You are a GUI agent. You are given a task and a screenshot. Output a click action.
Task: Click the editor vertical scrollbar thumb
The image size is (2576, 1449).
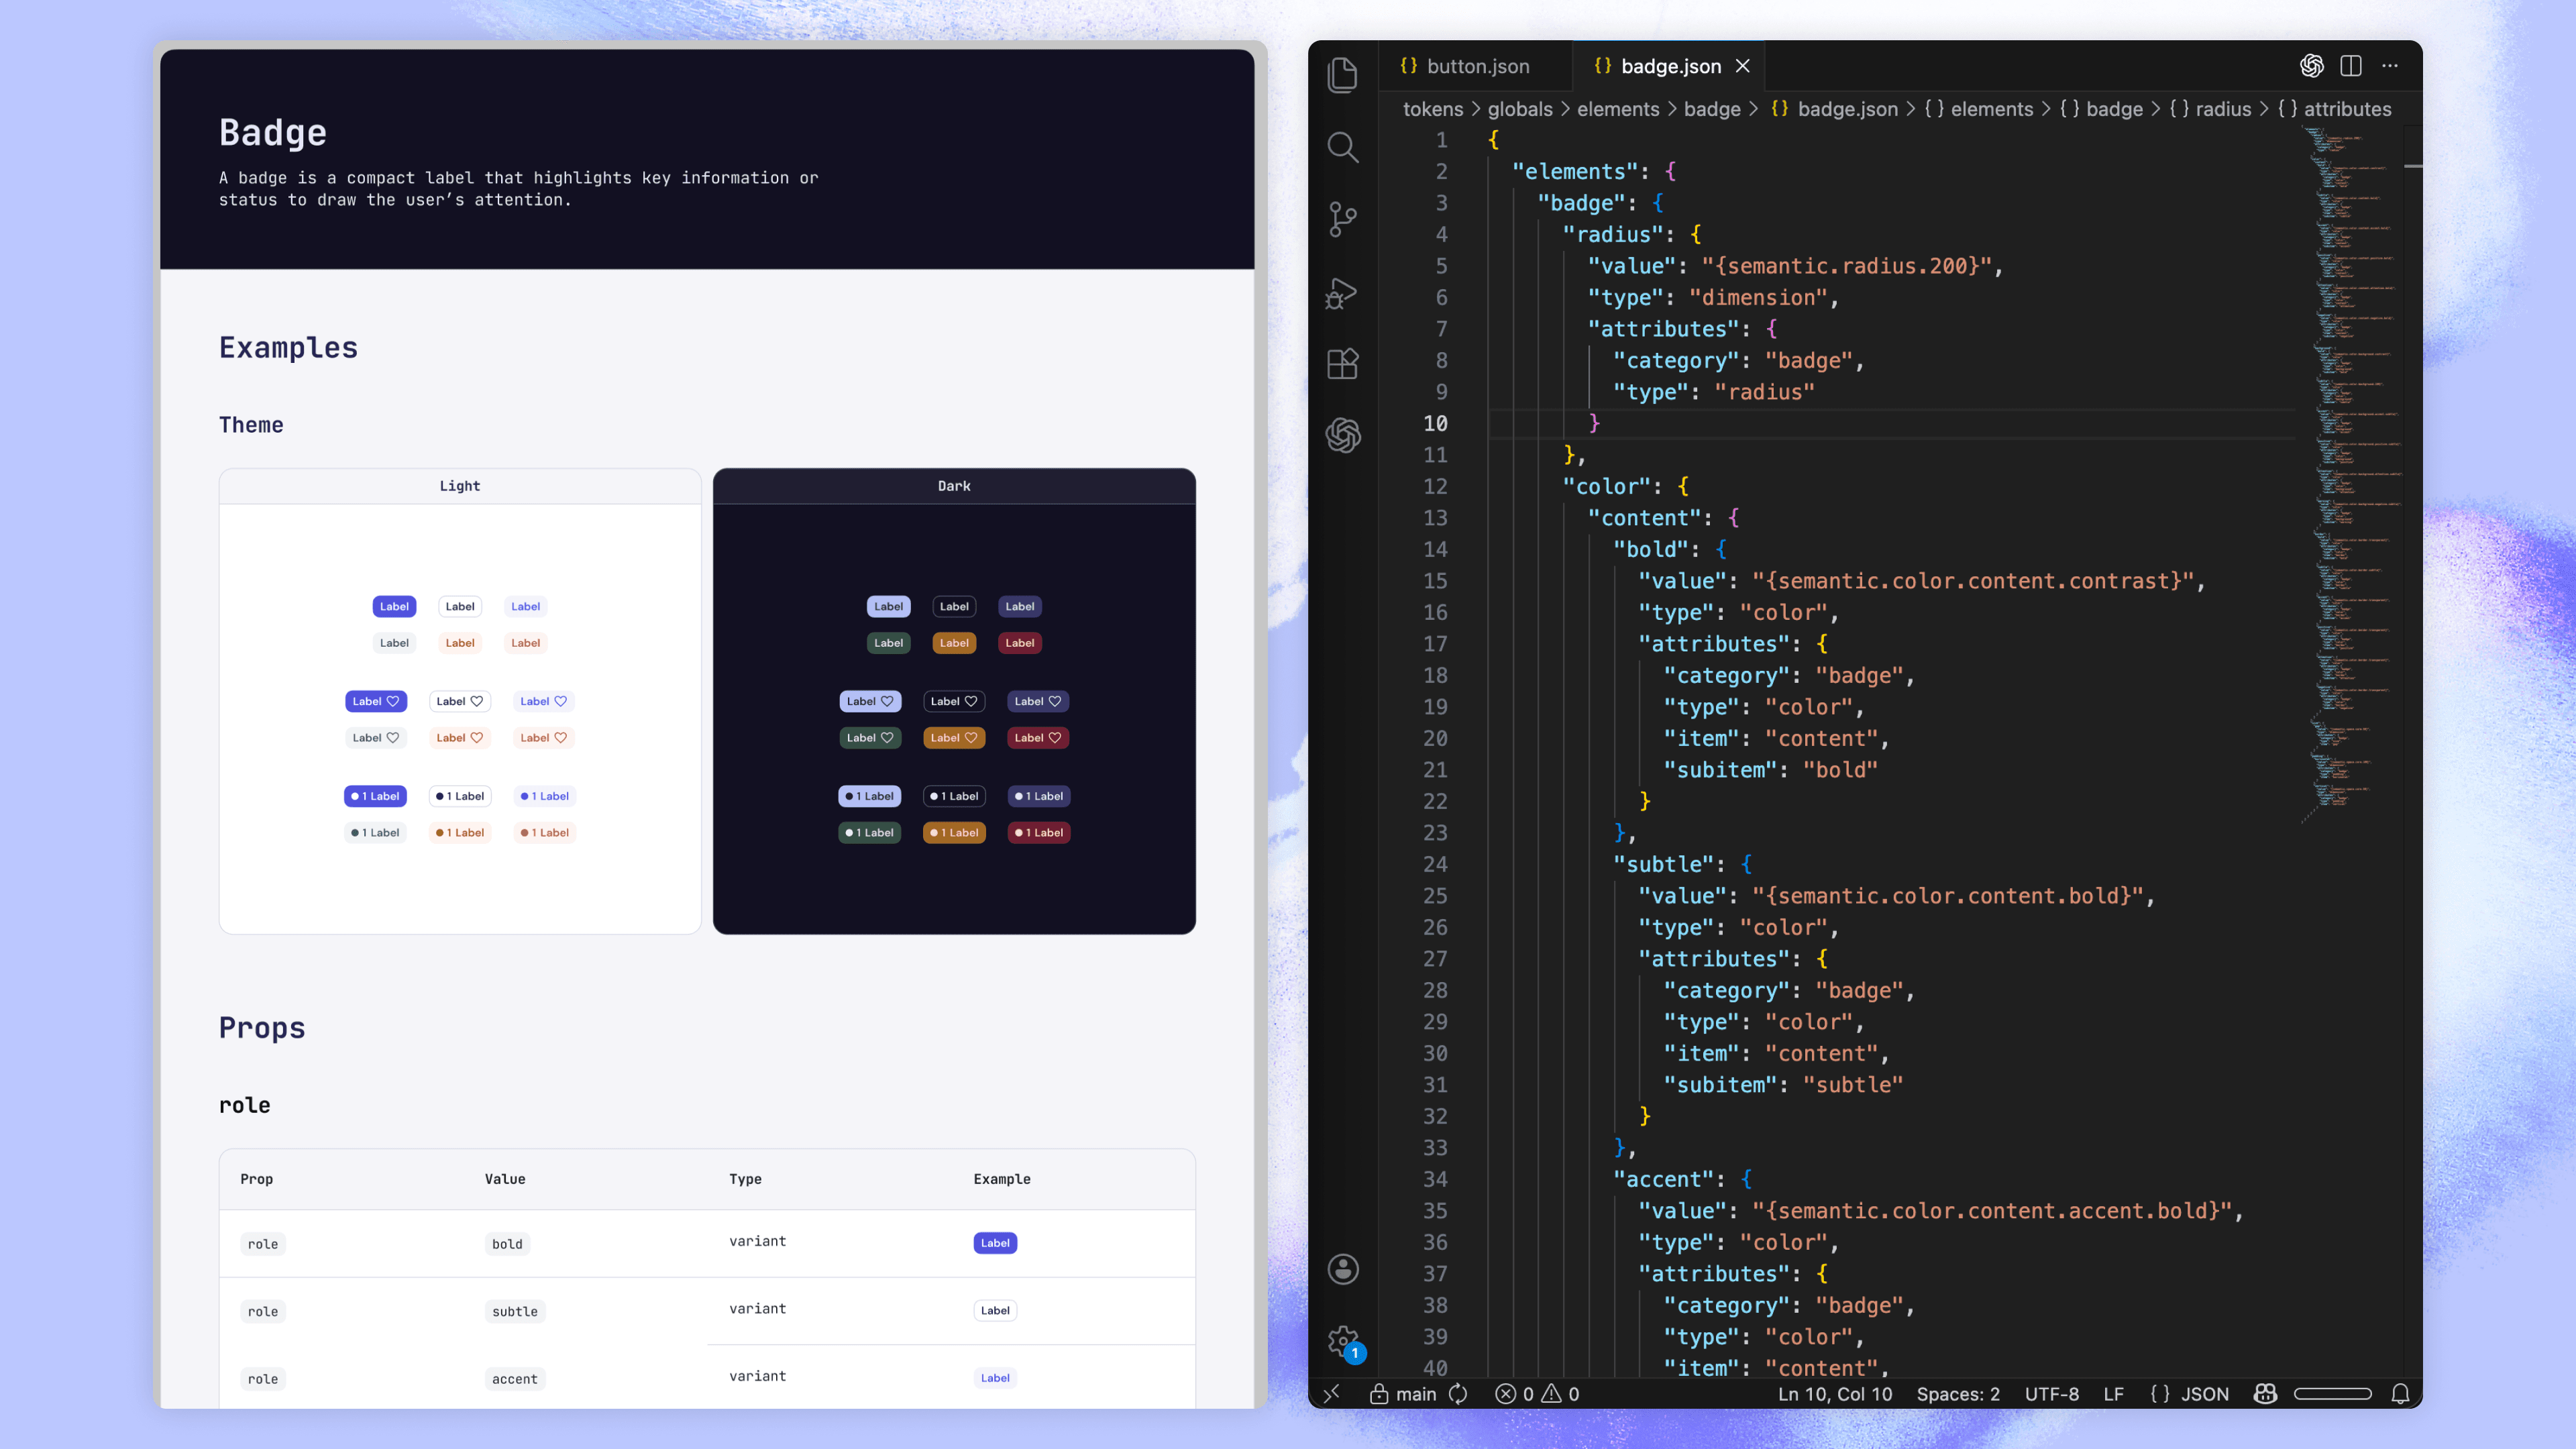(2413, 165)
